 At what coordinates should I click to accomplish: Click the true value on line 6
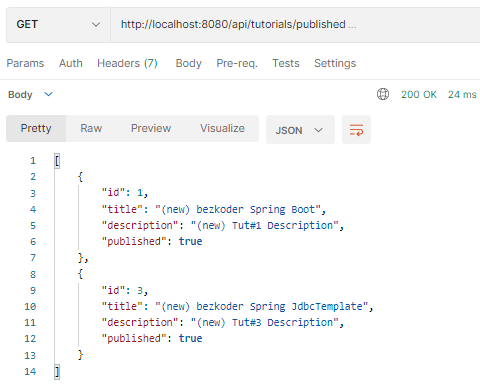(190, 241)
